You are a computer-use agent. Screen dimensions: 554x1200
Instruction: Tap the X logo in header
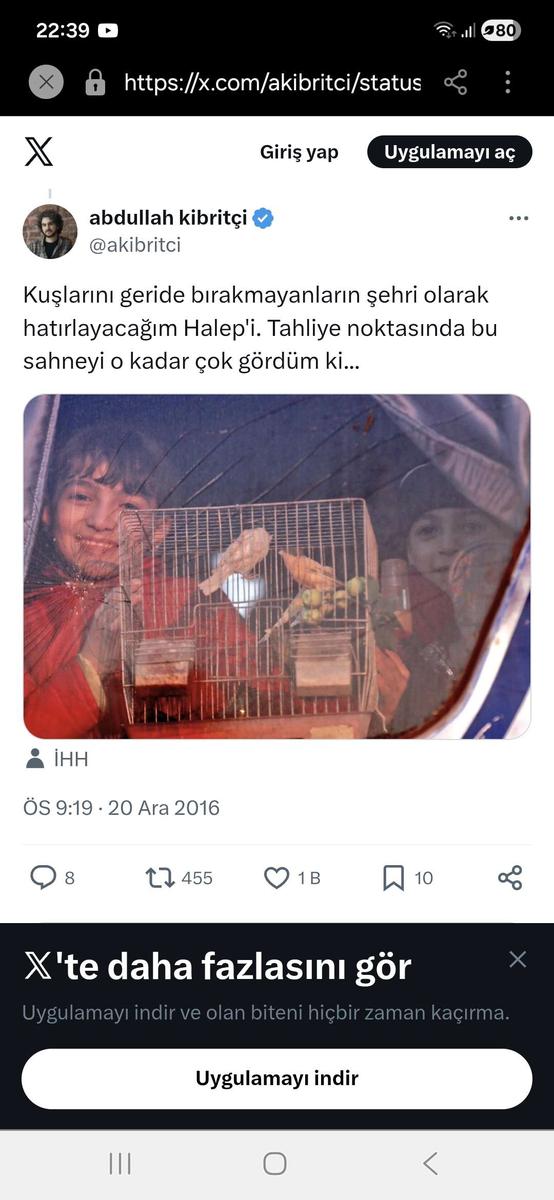tap(39, 152)
